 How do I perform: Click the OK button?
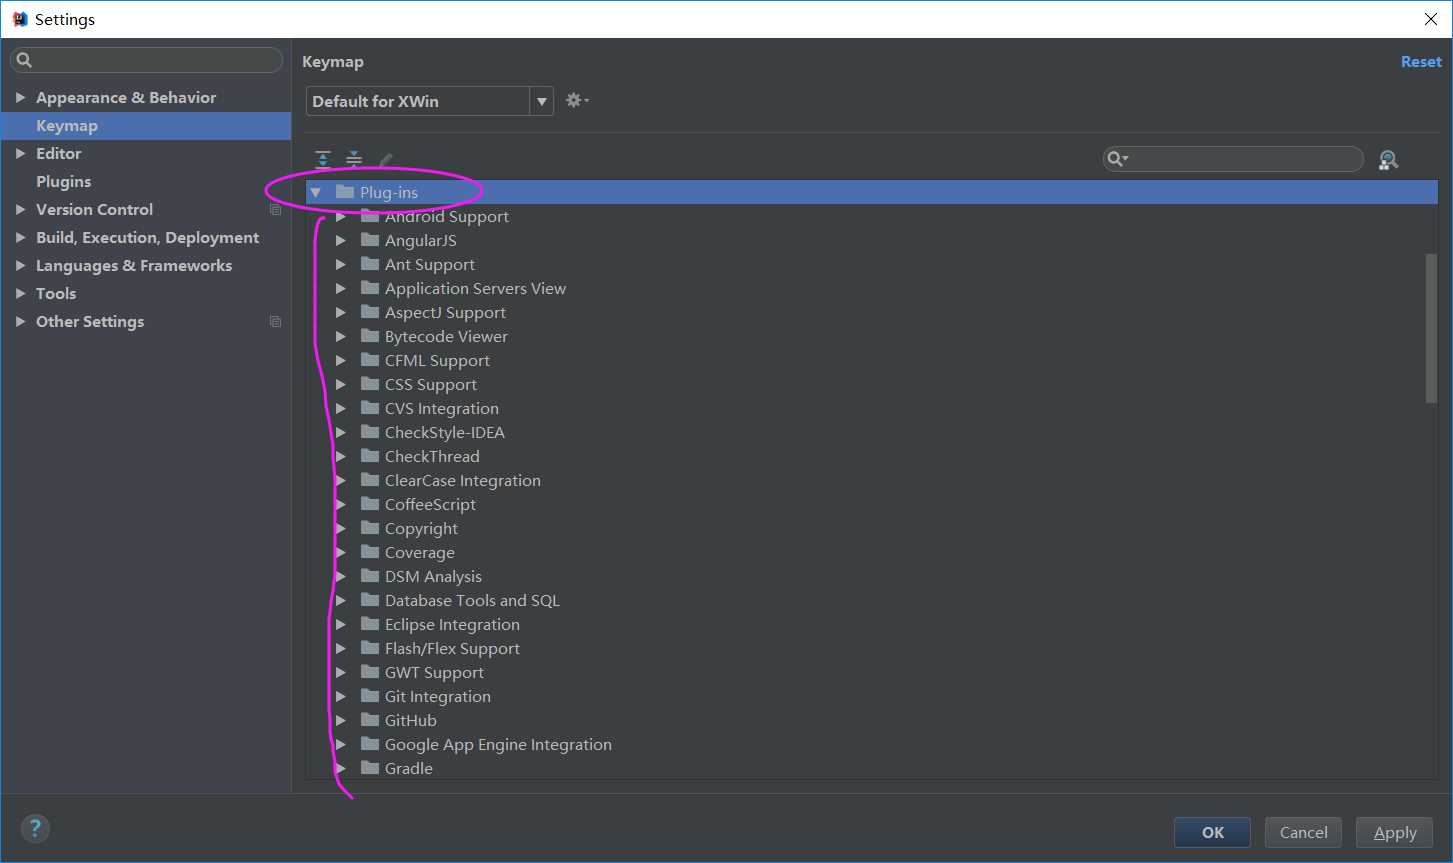pos(1212,832)
